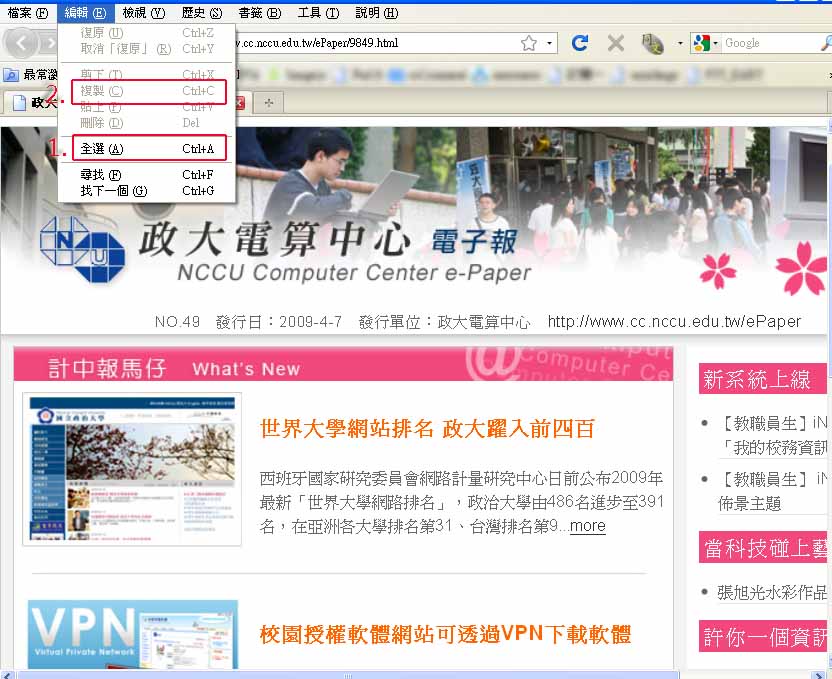Open a new tab with the plus button

click(x=268, y=102)
